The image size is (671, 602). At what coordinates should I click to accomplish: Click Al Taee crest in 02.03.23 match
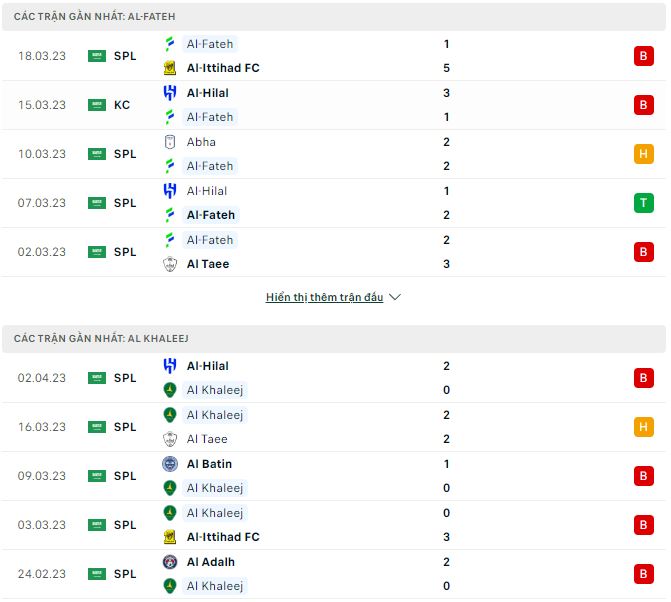[170, 264]
